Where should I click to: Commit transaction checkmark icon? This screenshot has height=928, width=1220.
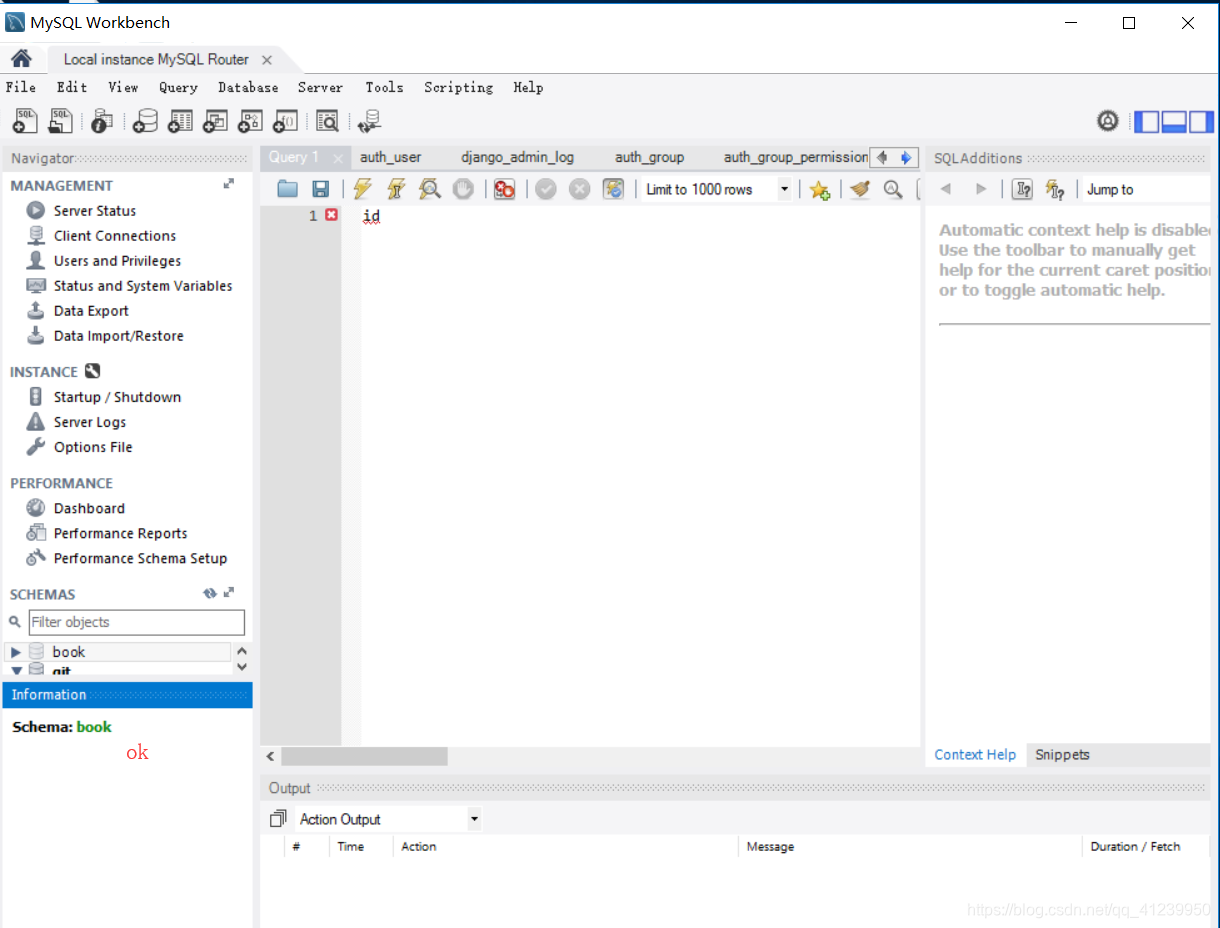[545, 189]
